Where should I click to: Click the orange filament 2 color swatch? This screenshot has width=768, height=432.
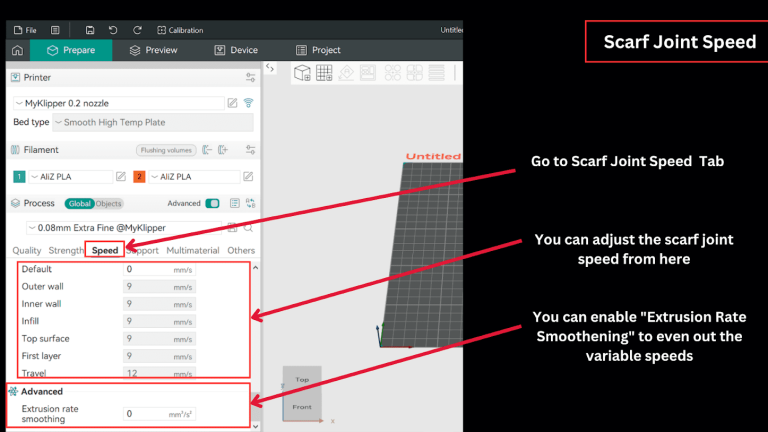pyautogui.click(x=139, y=176)
